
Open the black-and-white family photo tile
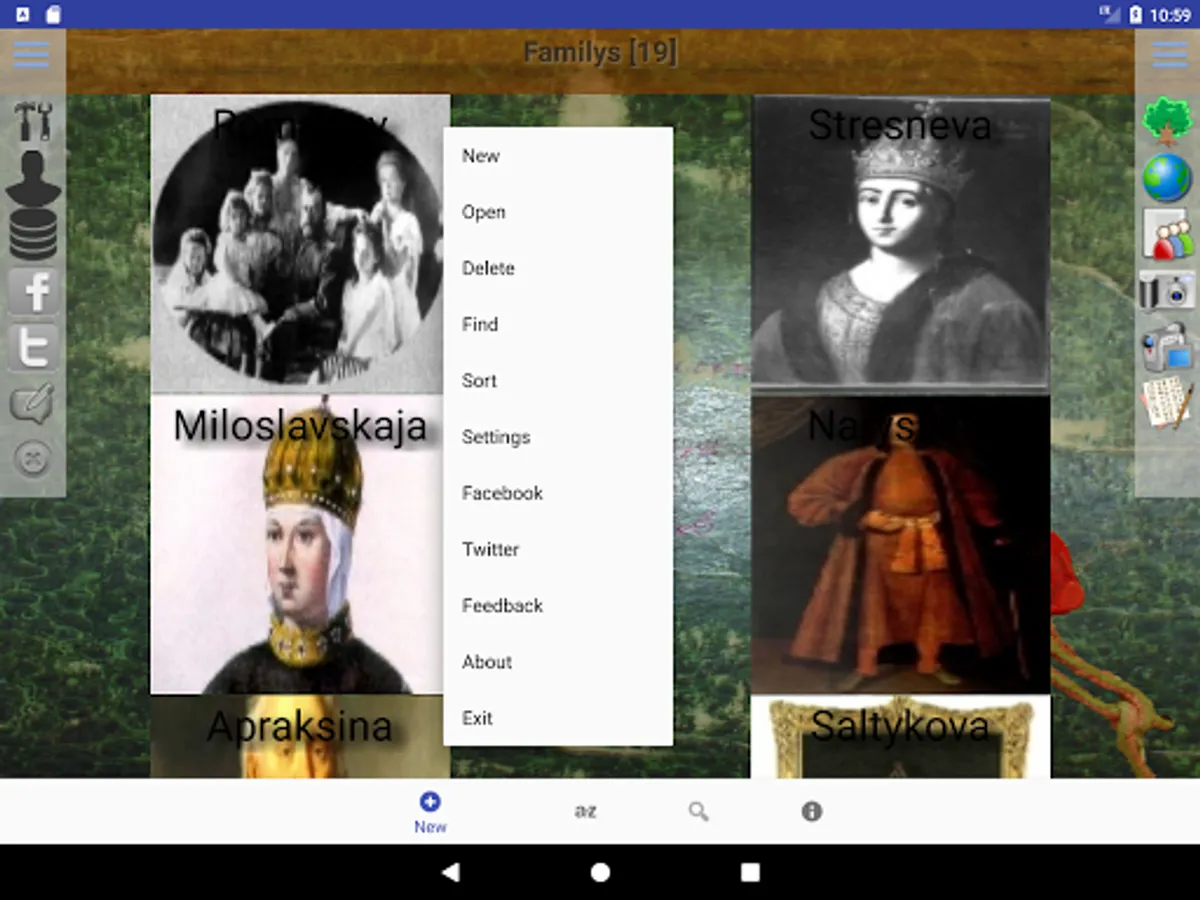(297, 245)
